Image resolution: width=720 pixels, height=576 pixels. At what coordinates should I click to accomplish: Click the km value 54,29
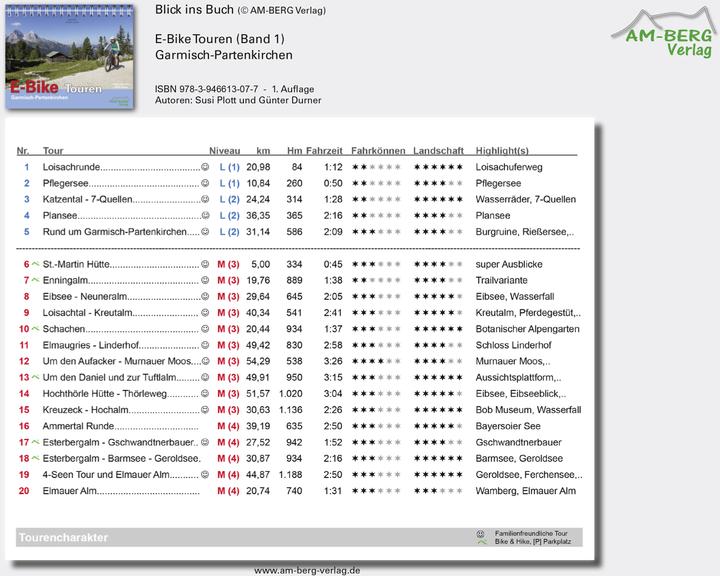(x=258, y=361)
